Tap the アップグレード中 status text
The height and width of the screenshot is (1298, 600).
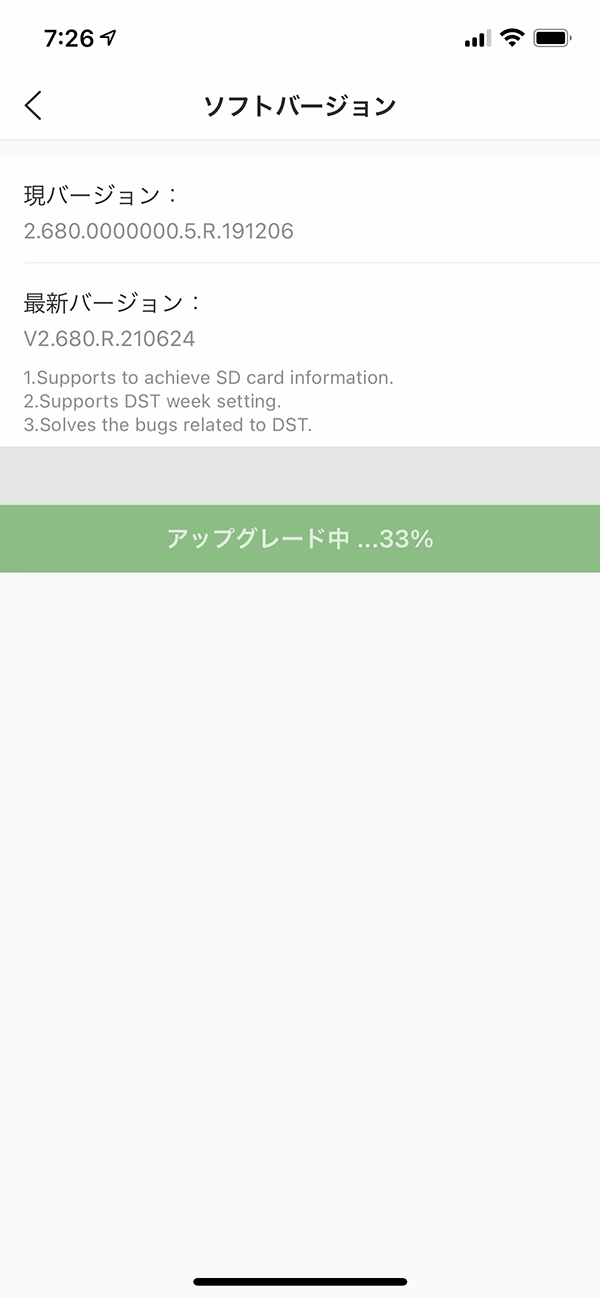click(x=258, y=539)
